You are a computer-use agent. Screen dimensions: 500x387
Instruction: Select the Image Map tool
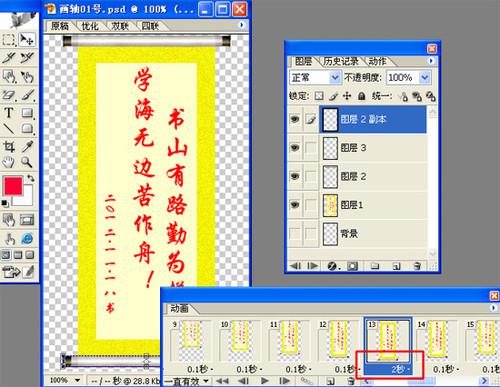click(9, 77)
